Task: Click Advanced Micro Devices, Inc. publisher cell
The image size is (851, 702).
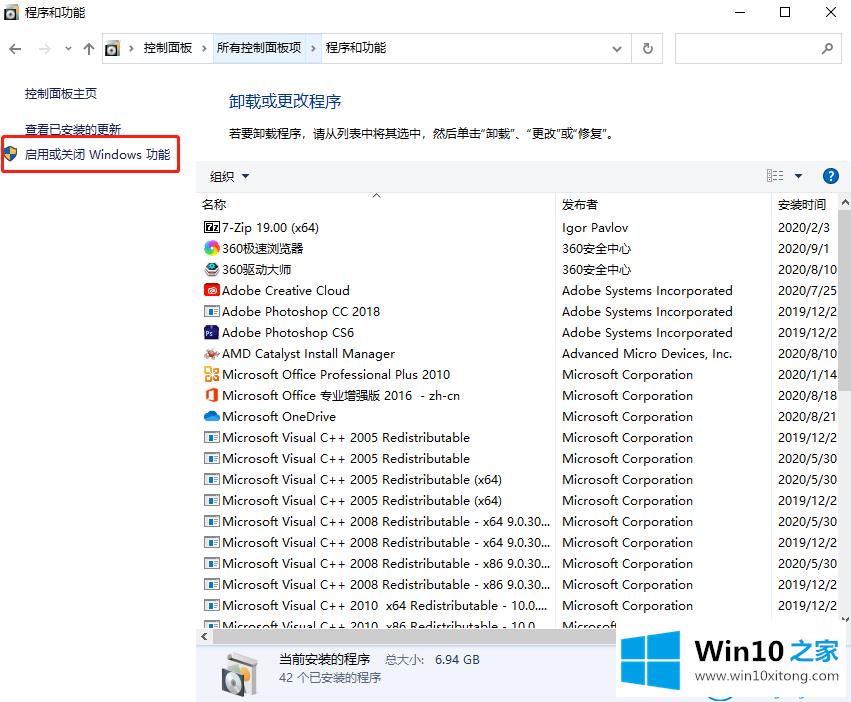Action: tap(647, 354)
